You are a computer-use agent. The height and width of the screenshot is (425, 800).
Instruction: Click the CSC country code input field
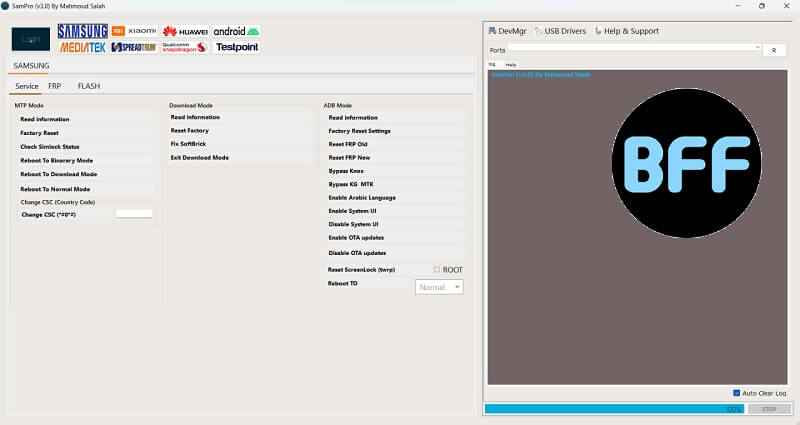tap(134, 214)
